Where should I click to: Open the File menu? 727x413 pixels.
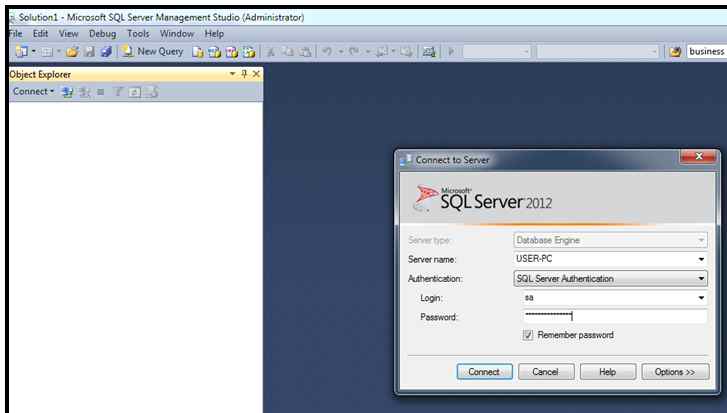pyautogui.click(x=15, y=34)
